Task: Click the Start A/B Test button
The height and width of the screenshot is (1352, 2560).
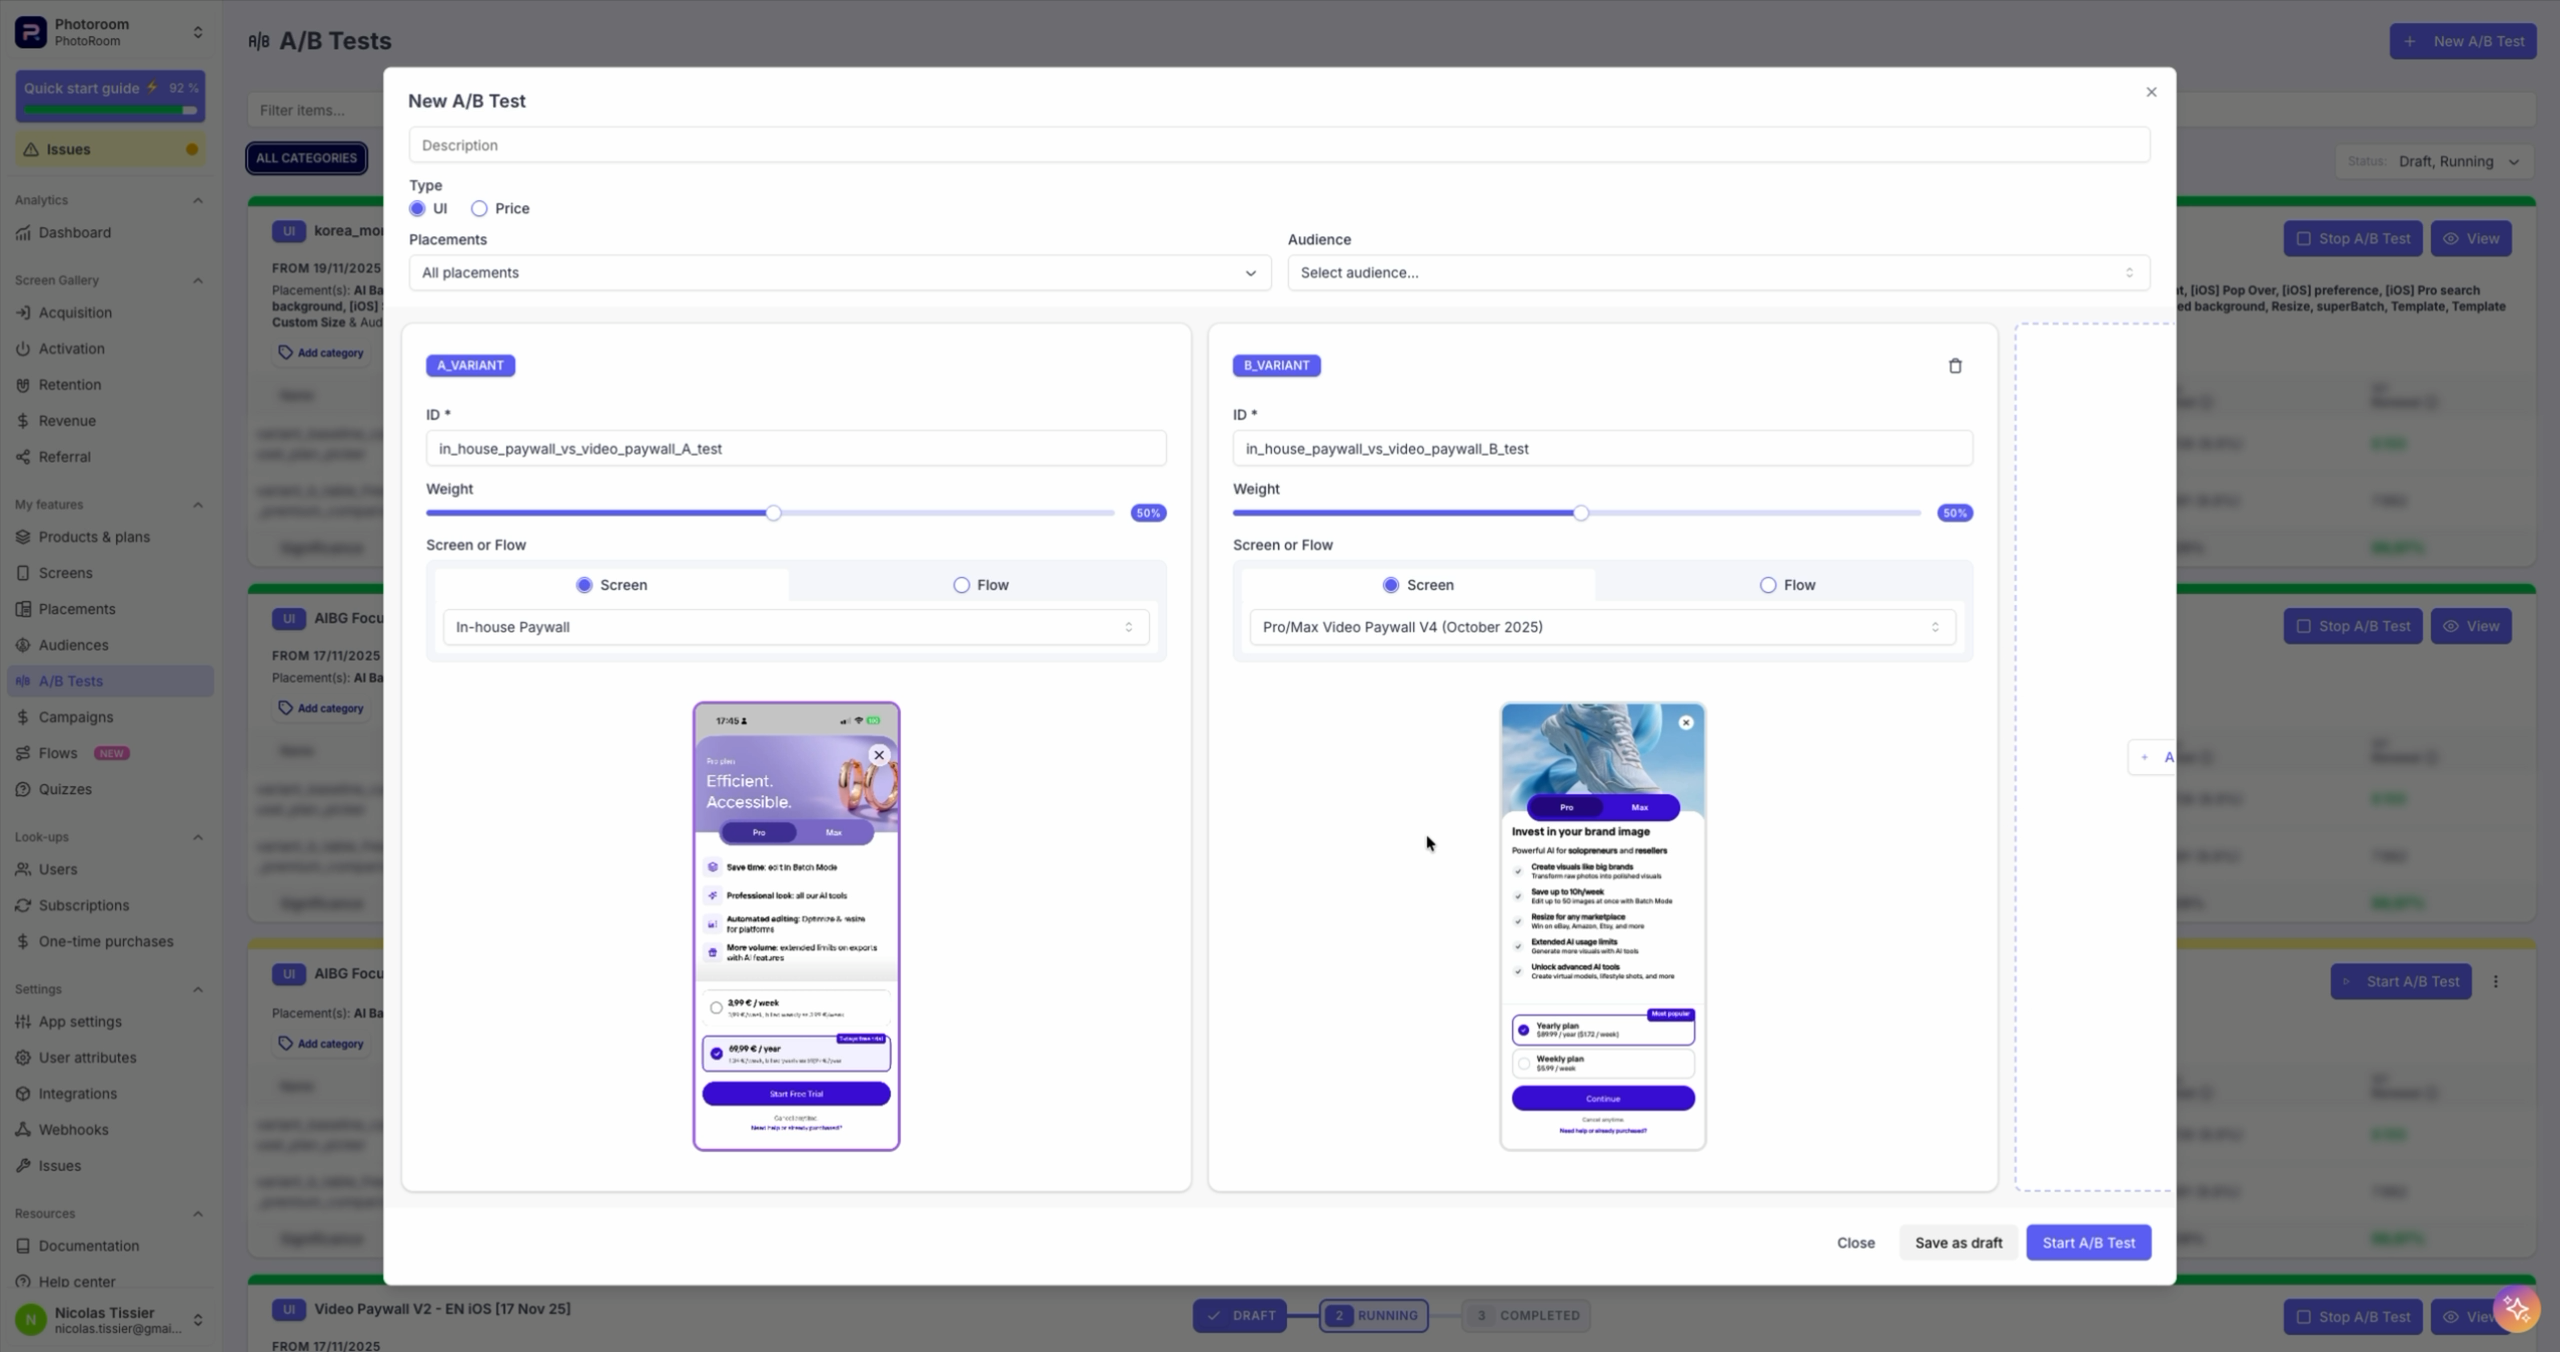Action: tap(2088, 1243)
